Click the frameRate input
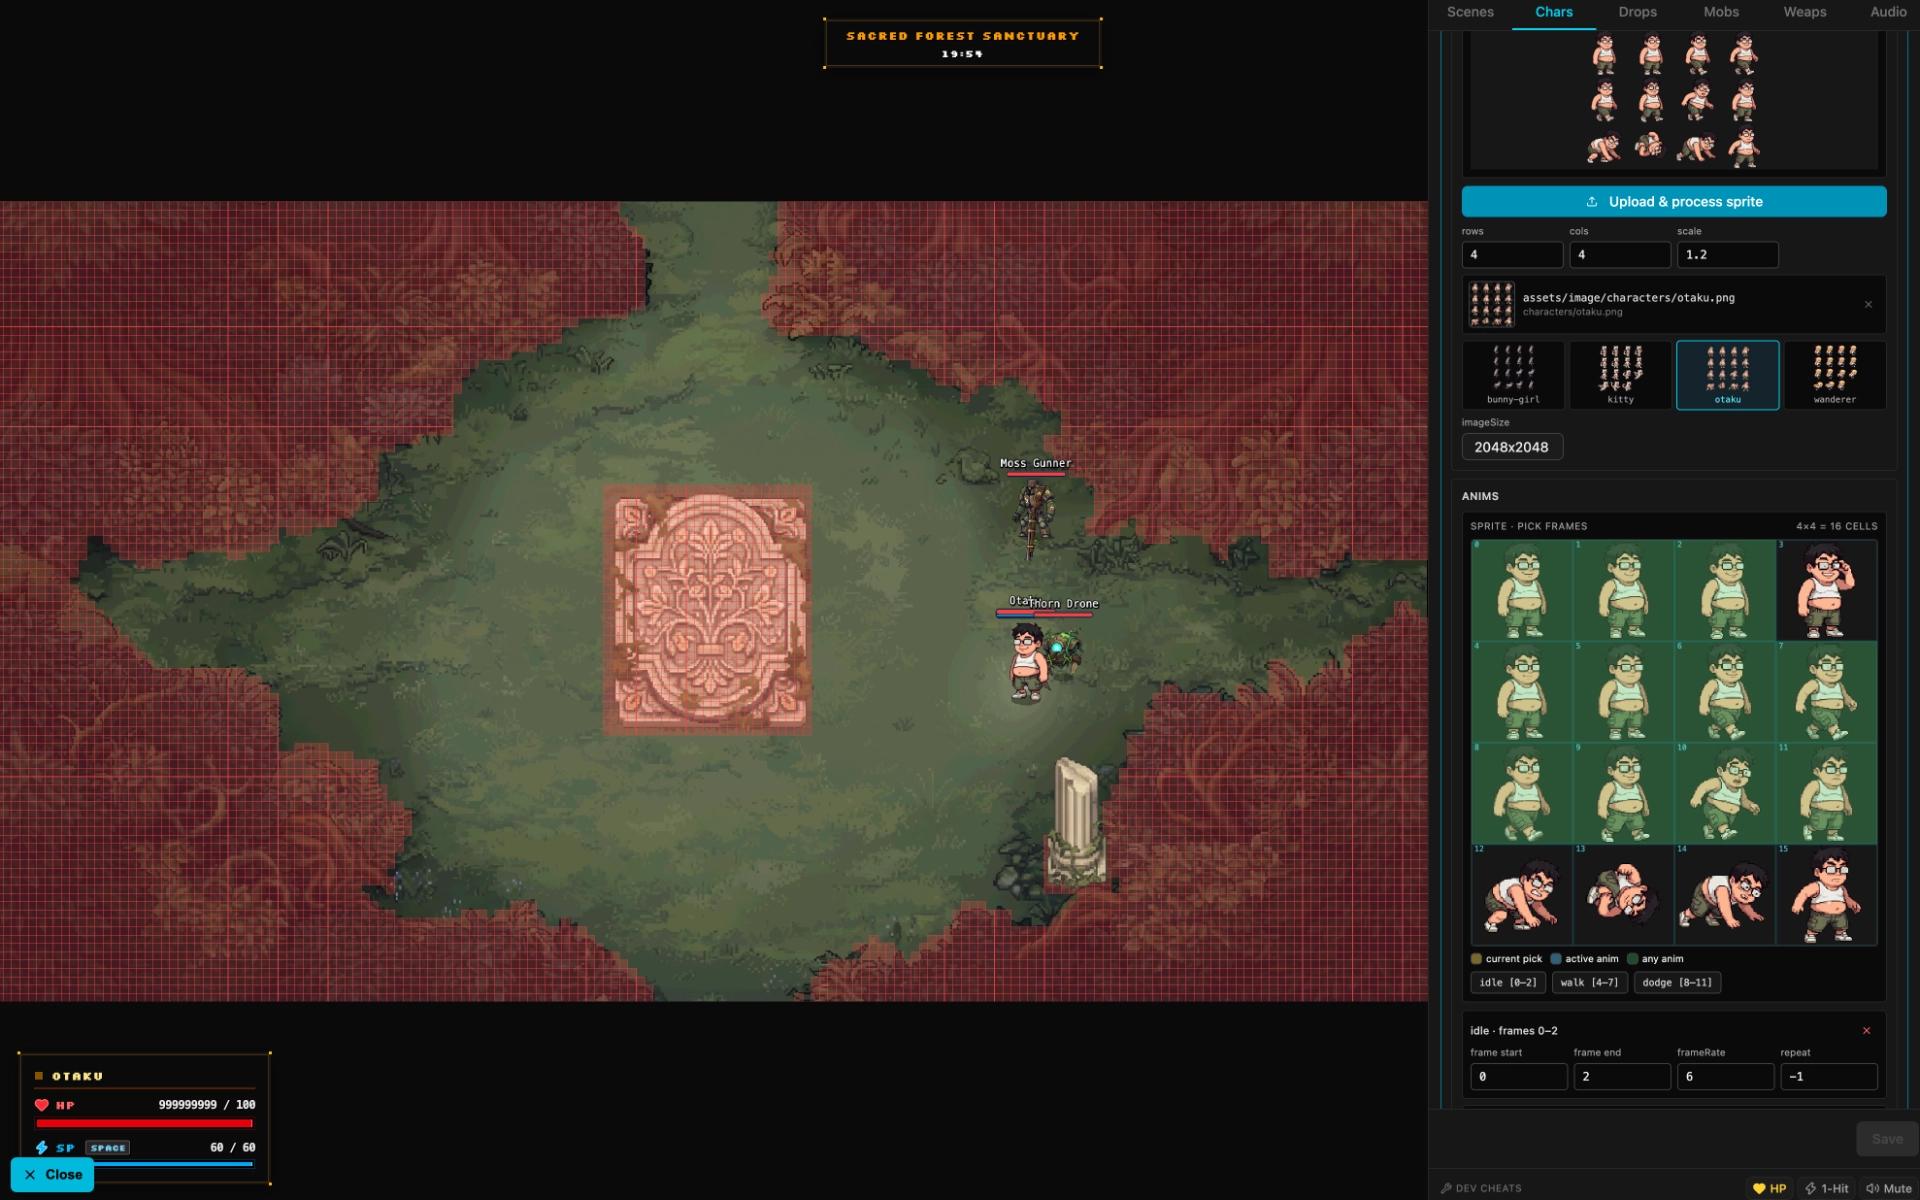 (1725, 1076)
